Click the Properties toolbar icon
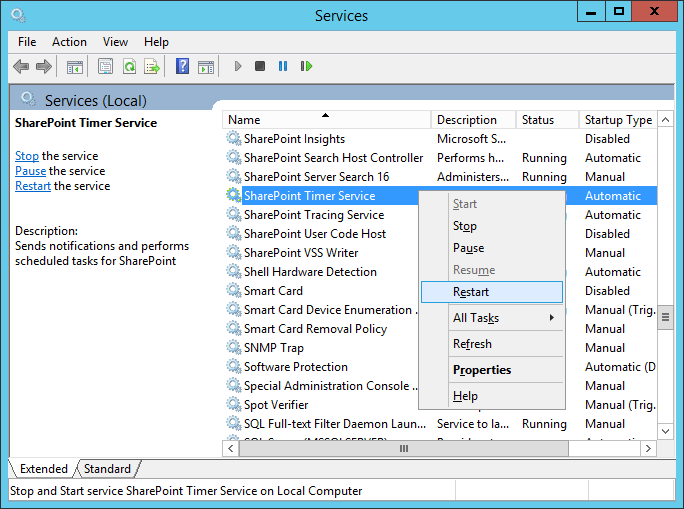Viewport: 684px width, 509px height. tap(105, 66)
